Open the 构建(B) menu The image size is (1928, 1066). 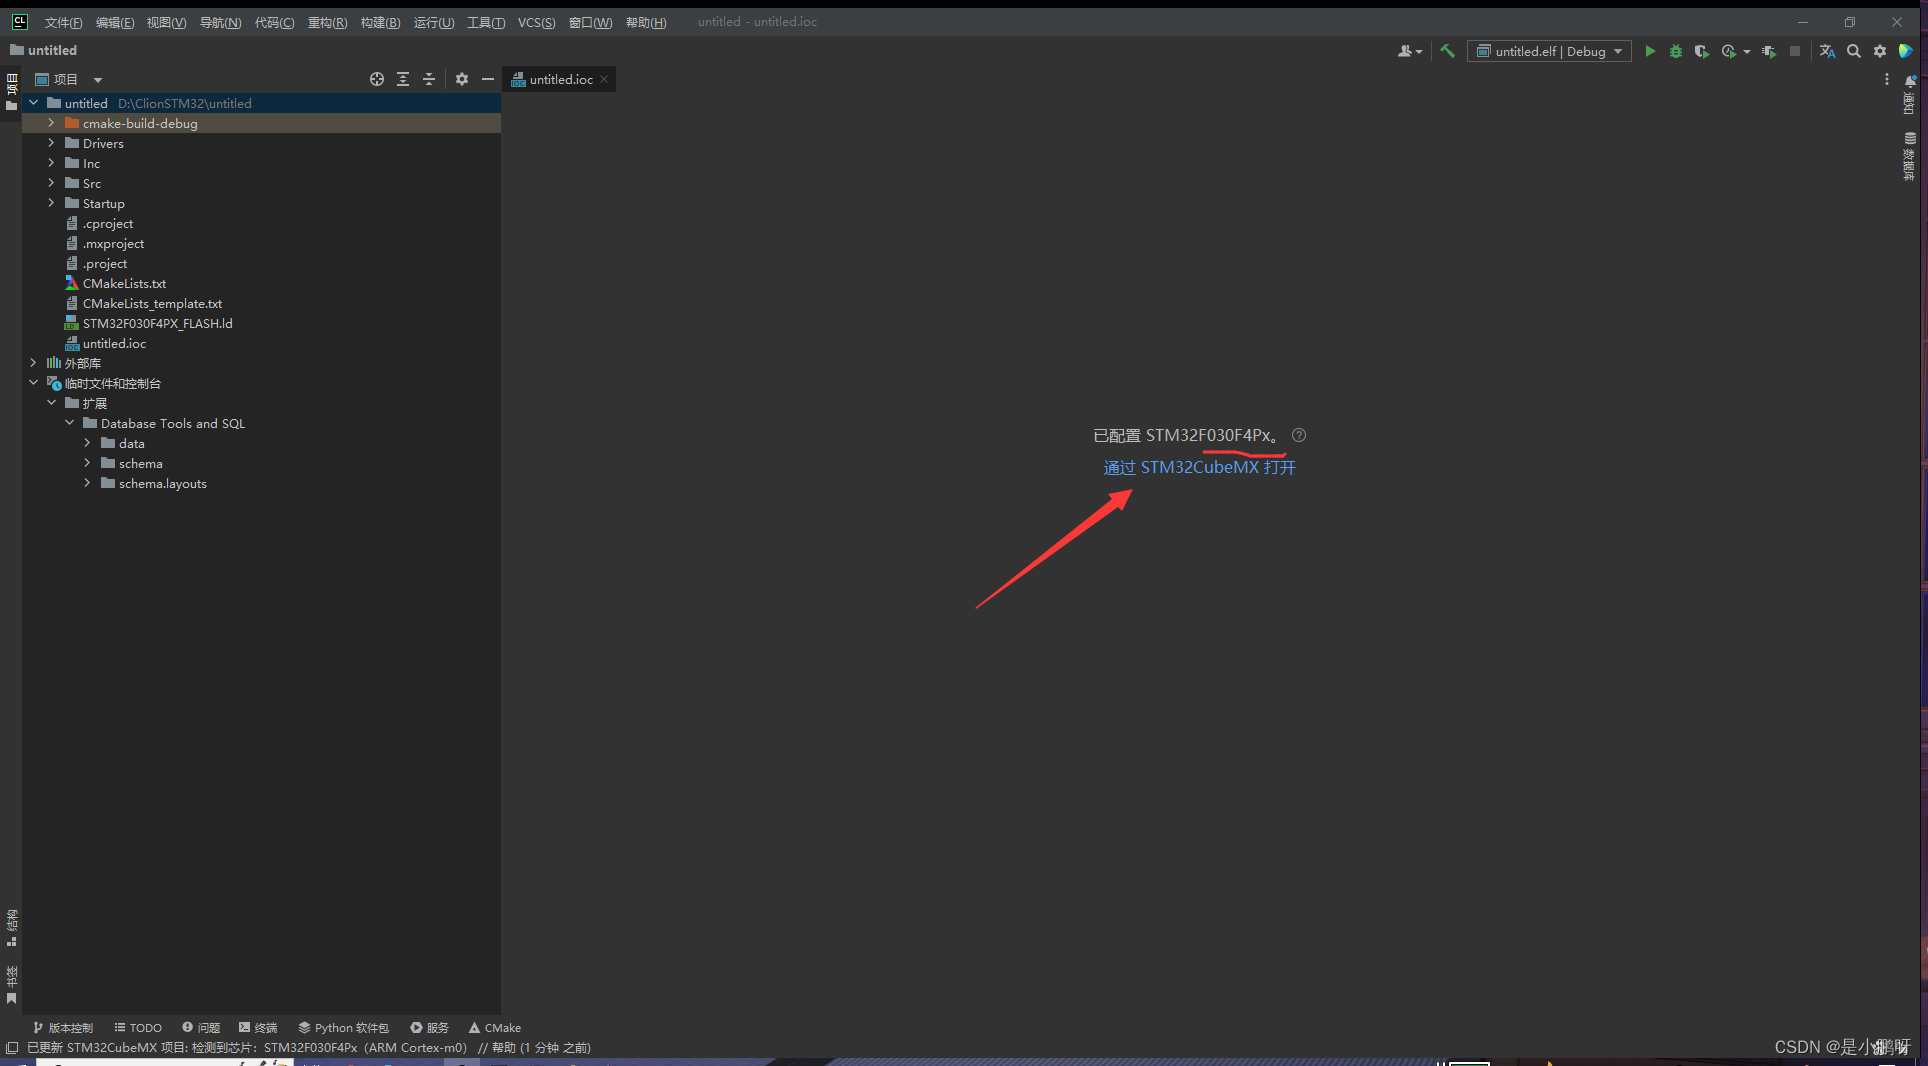(380, 22)
